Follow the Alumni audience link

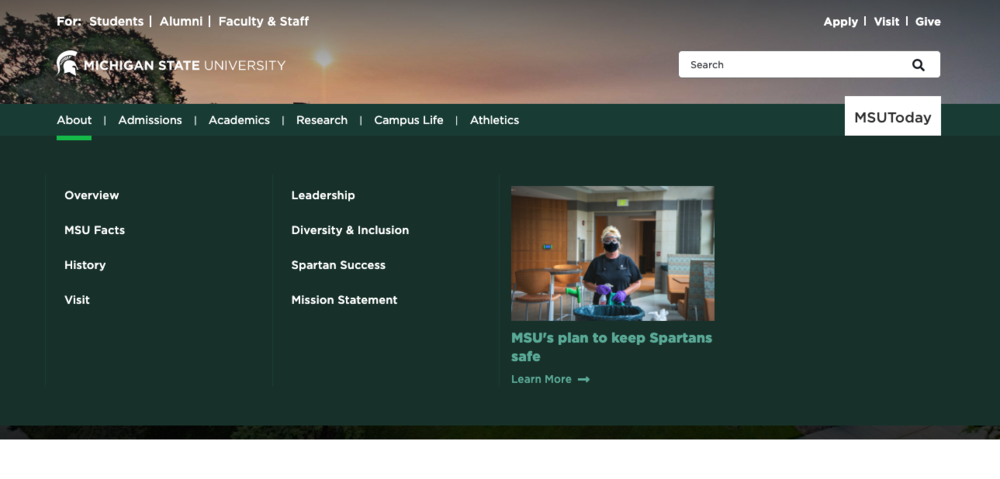[181, 22]
